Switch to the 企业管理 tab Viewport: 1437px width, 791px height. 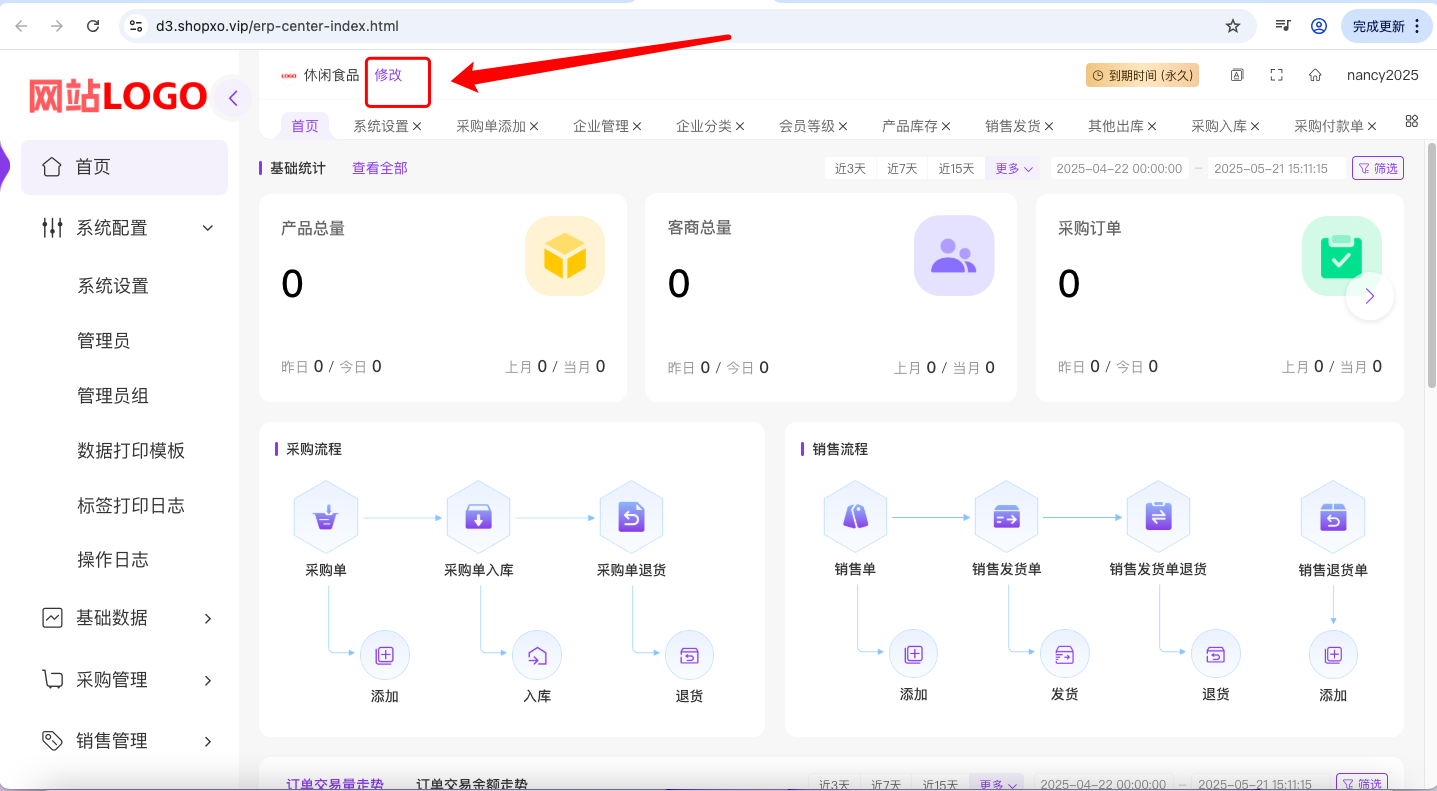point(601,126)
